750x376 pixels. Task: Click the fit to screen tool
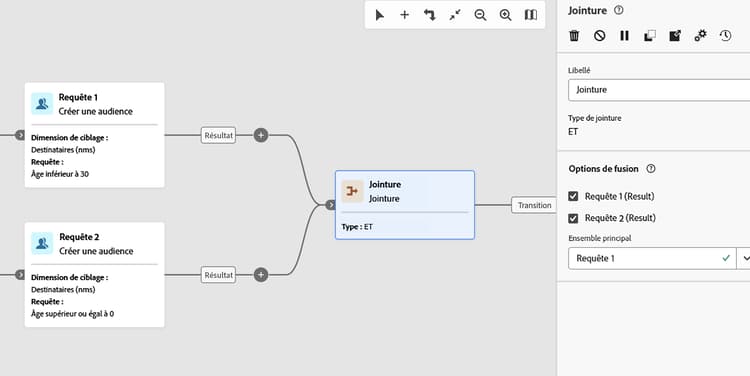point(455,15)
